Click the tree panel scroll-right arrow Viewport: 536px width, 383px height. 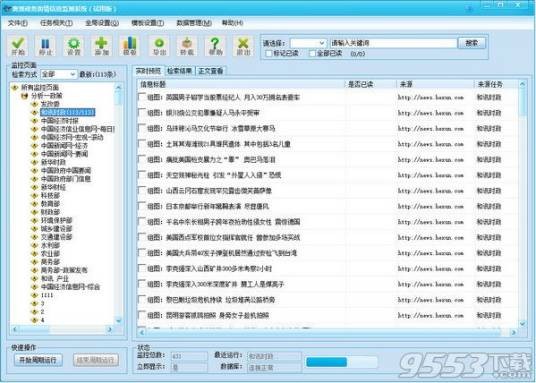click(x=110, y=330)
